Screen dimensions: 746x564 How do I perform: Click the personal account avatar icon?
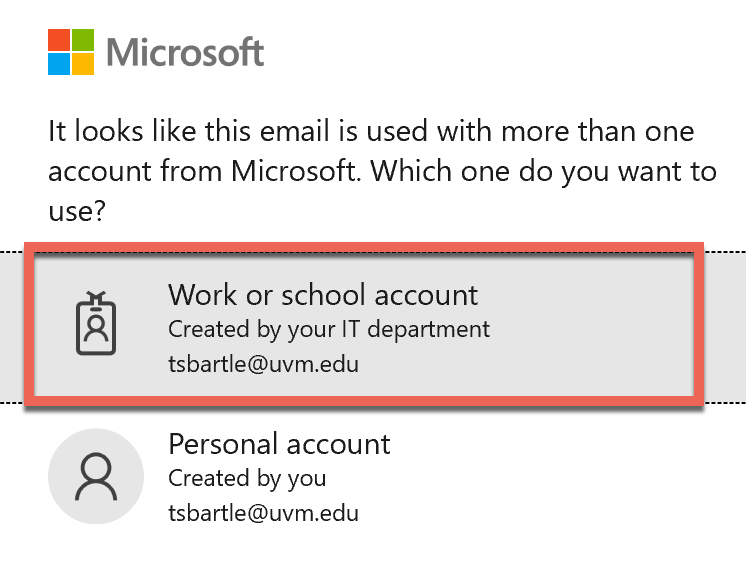(96, 476)
